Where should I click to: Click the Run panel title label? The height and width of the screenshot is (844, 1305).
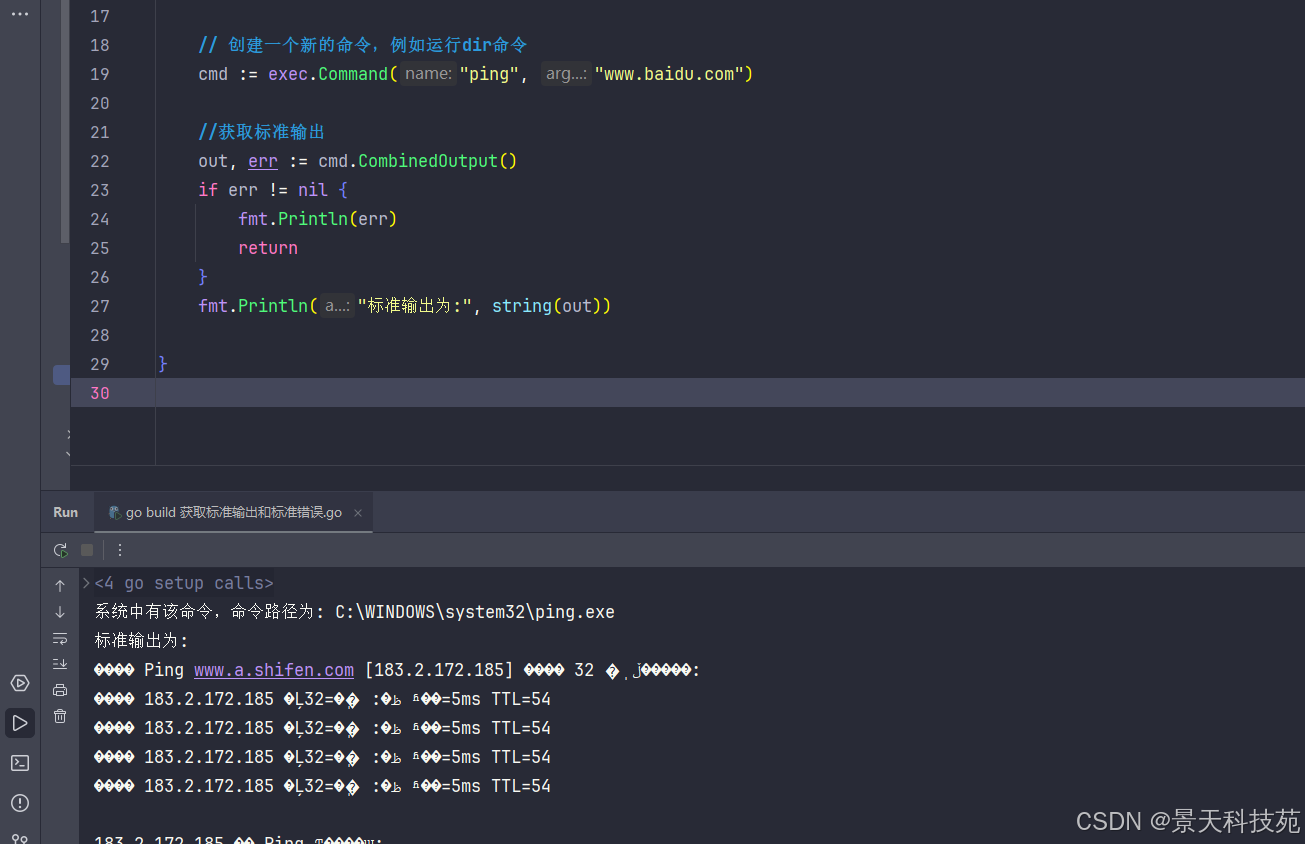point(66,512)
